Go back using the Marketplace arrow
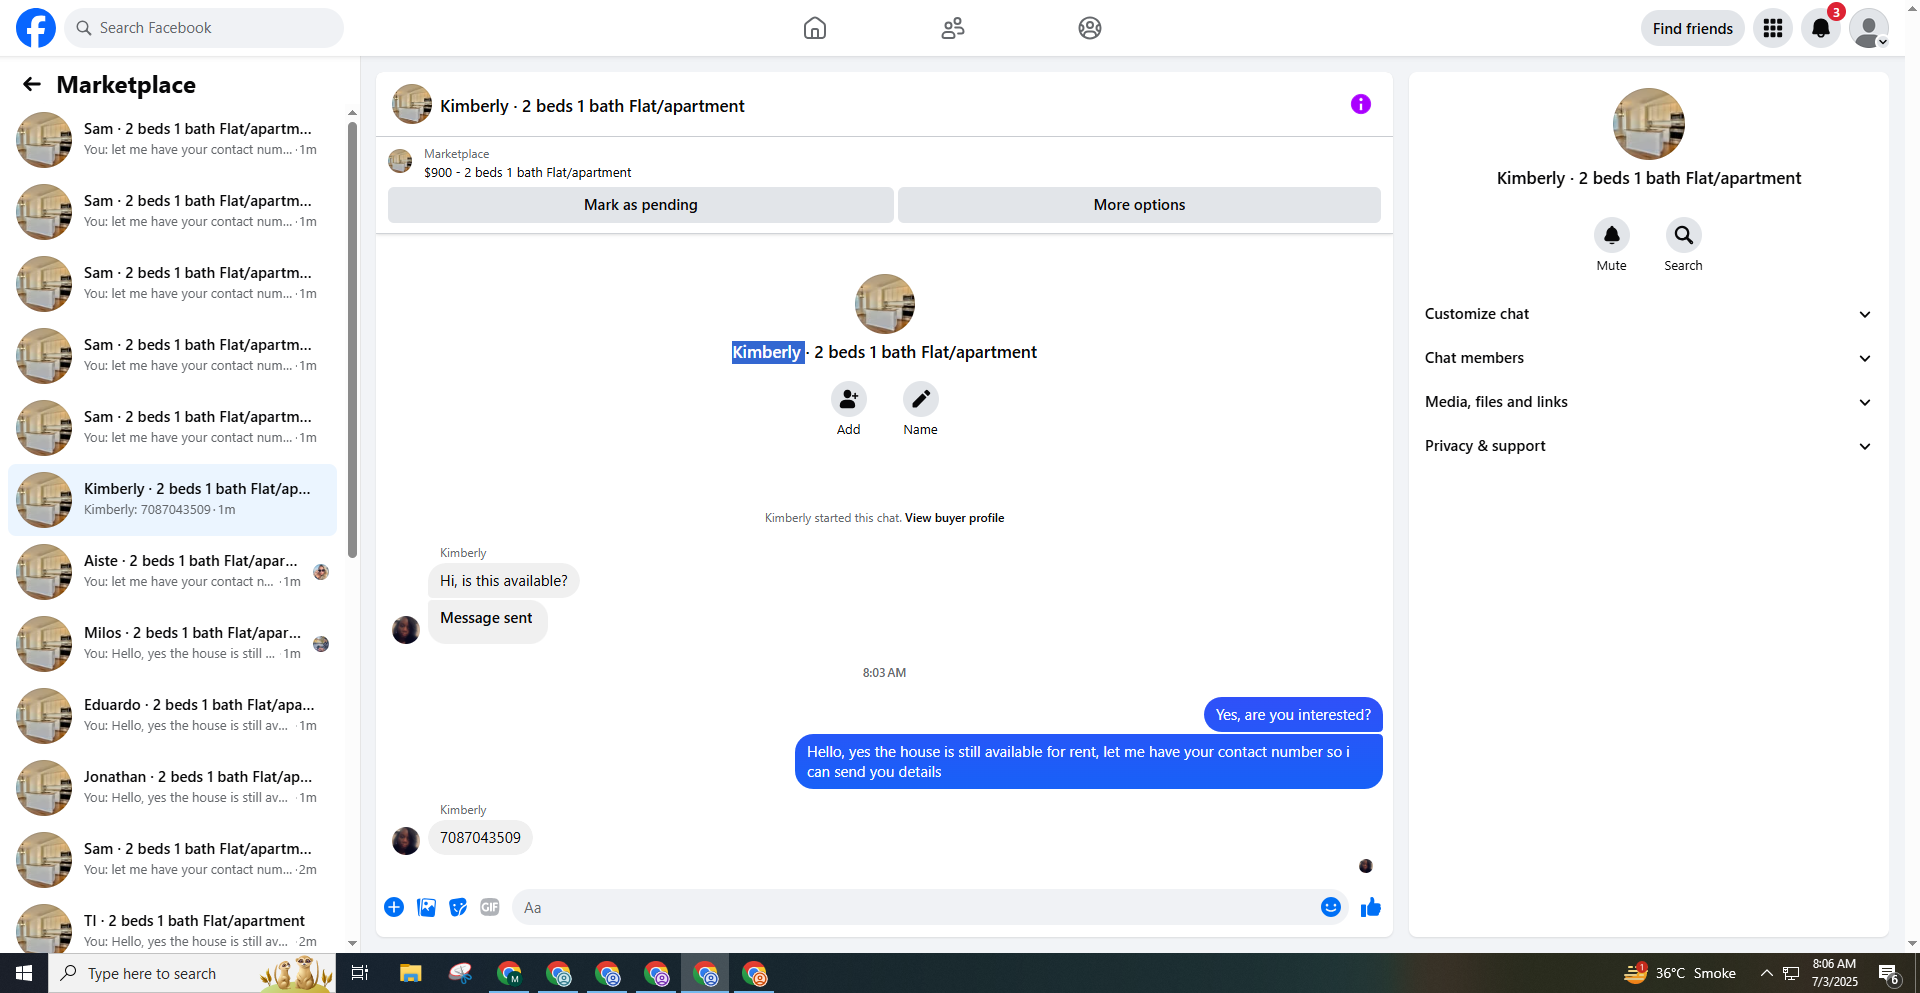Screen dimensions: 1920x993 pos(32,85)
